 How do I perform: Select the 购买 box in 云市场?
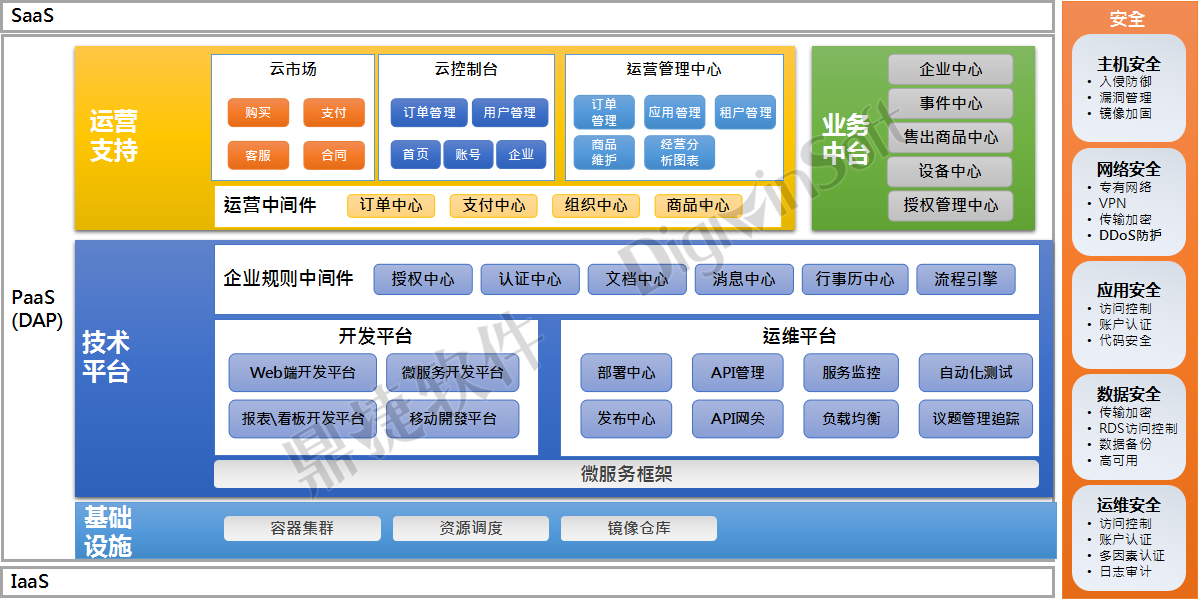(x=258, y=112)
